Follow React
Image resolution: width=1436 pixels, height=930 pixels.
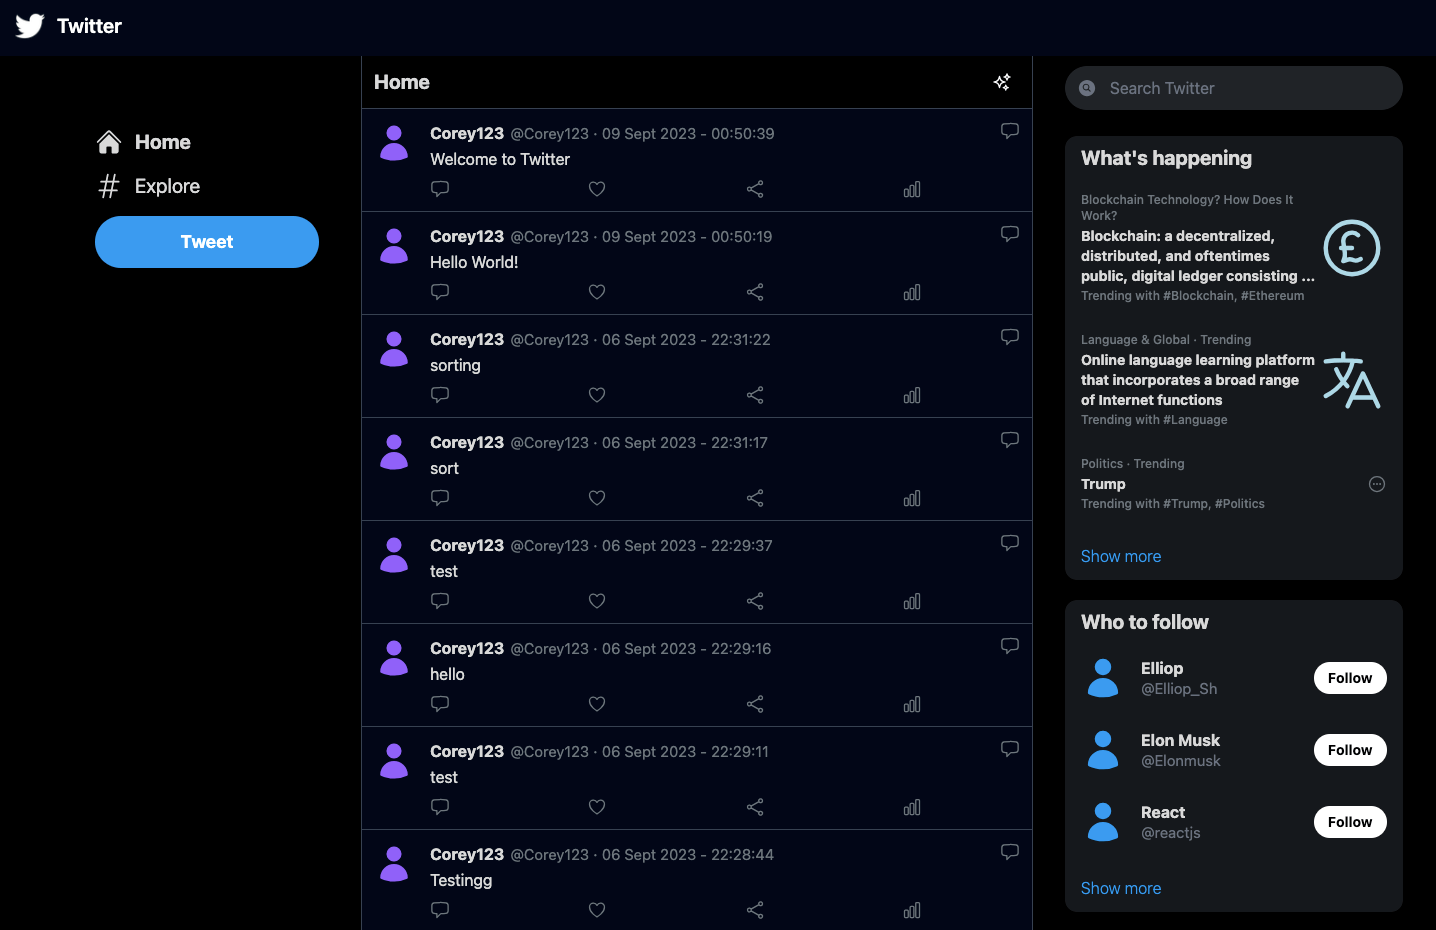tap(1350, 822)
